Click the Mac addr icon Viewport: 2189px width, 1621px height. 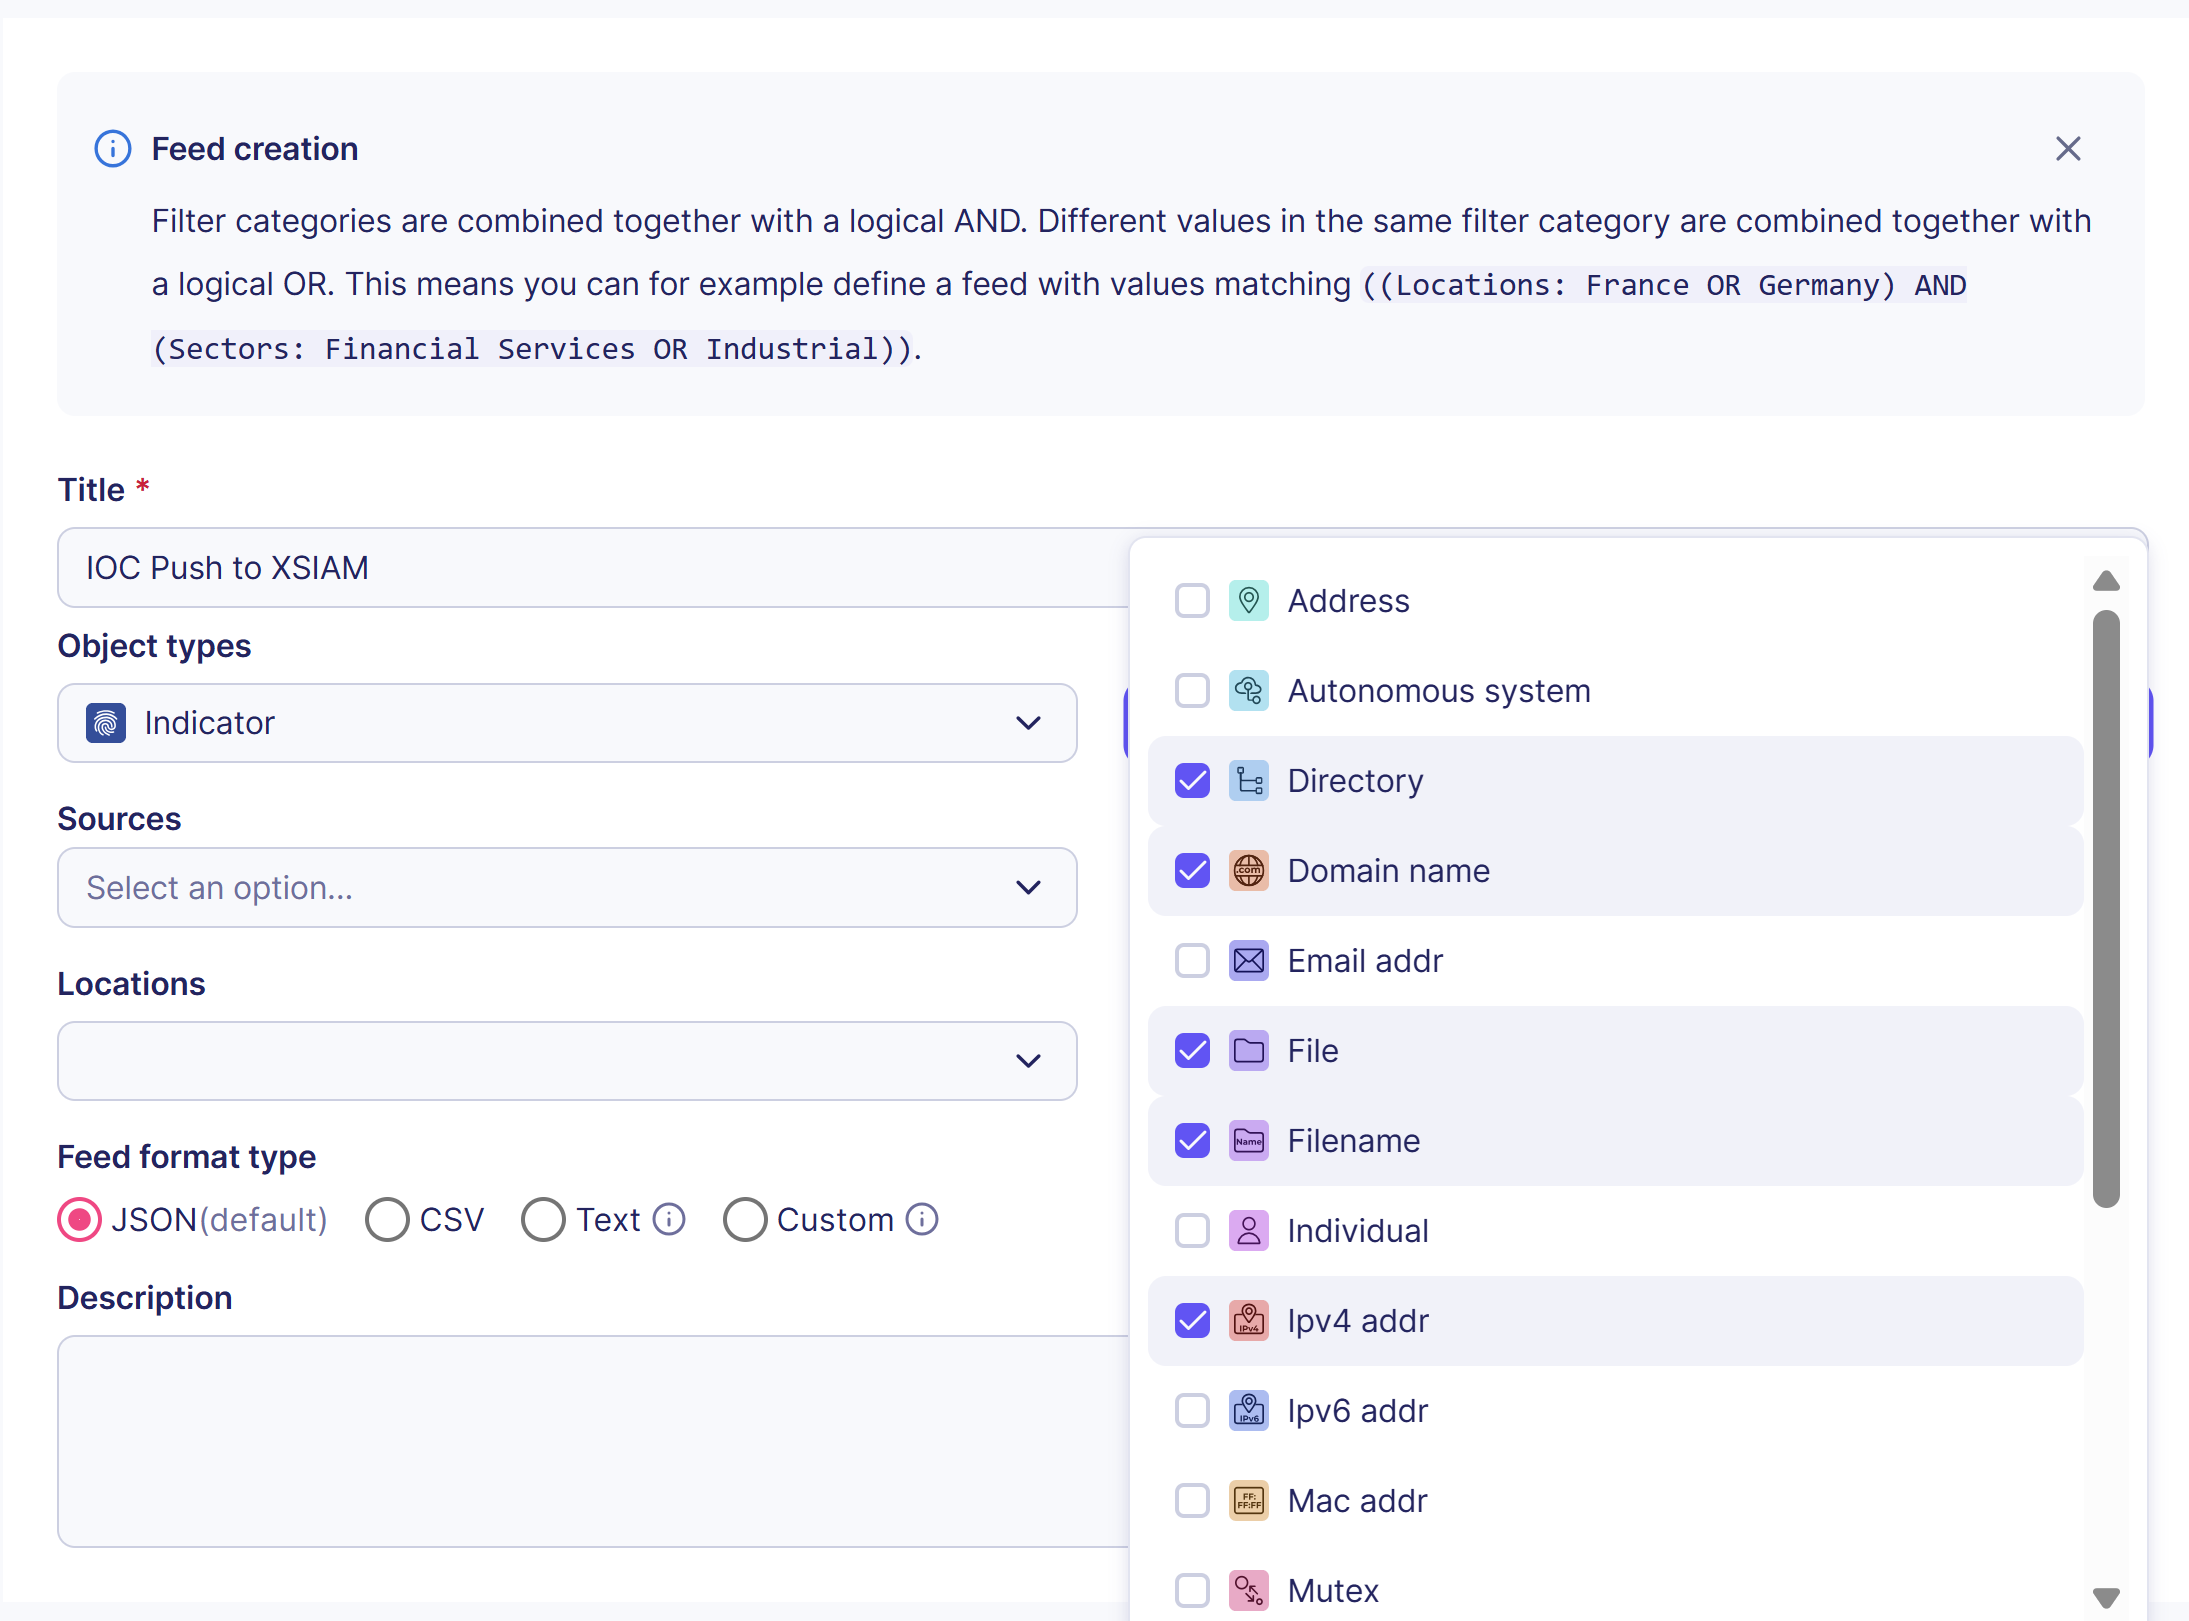click(1249, 1500)
